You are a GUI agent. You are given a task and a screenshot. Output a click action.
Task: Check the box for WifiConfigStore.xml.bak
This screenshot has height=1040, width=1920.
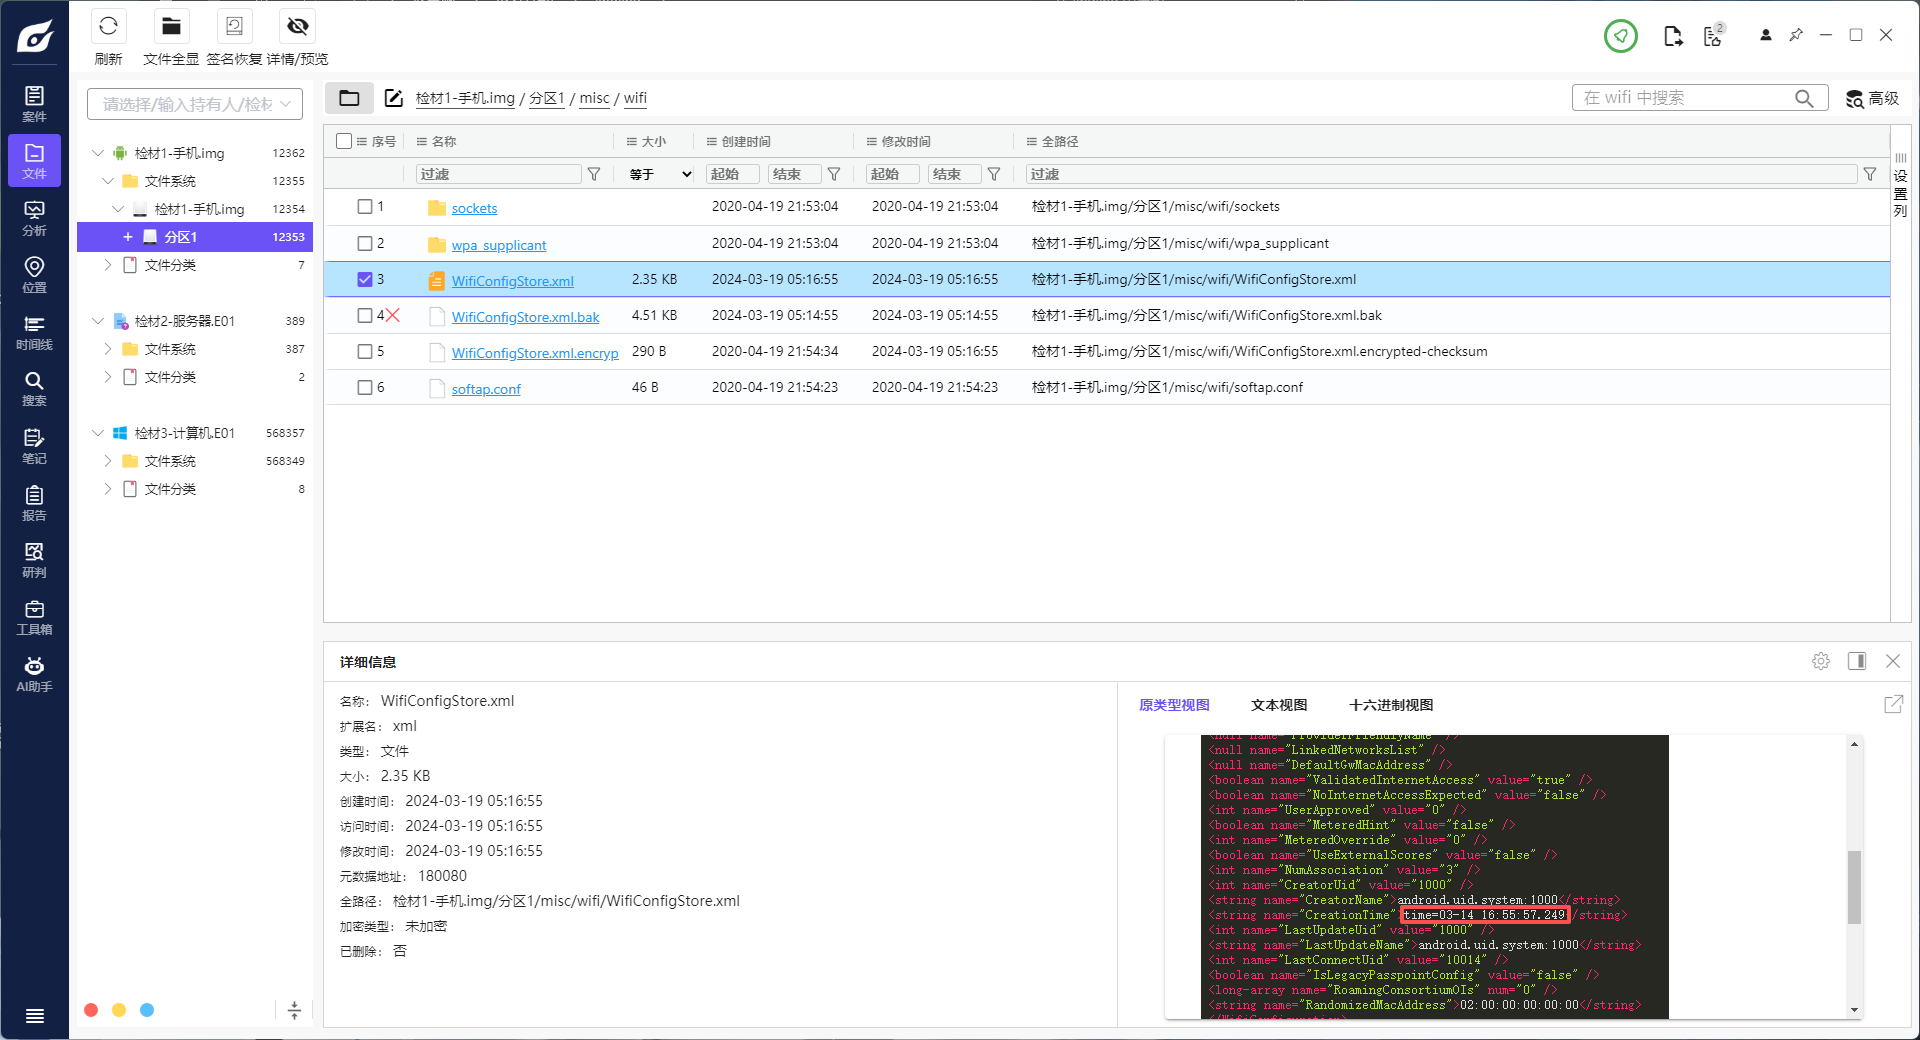[365, 315]
